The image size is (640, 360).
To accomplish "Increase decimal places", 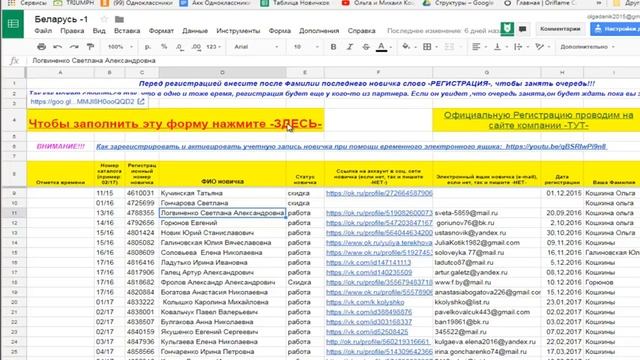I will 196,47.
